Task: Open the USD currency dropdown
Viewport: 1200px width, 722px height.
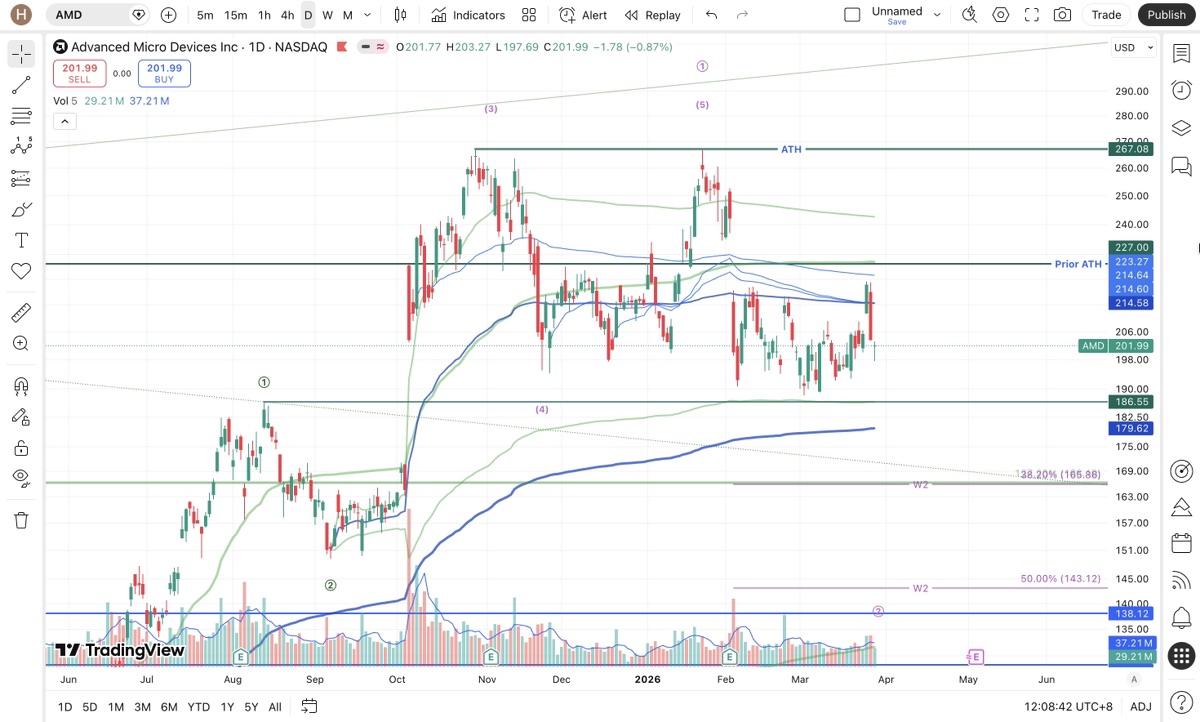Action: [1135, 47]
